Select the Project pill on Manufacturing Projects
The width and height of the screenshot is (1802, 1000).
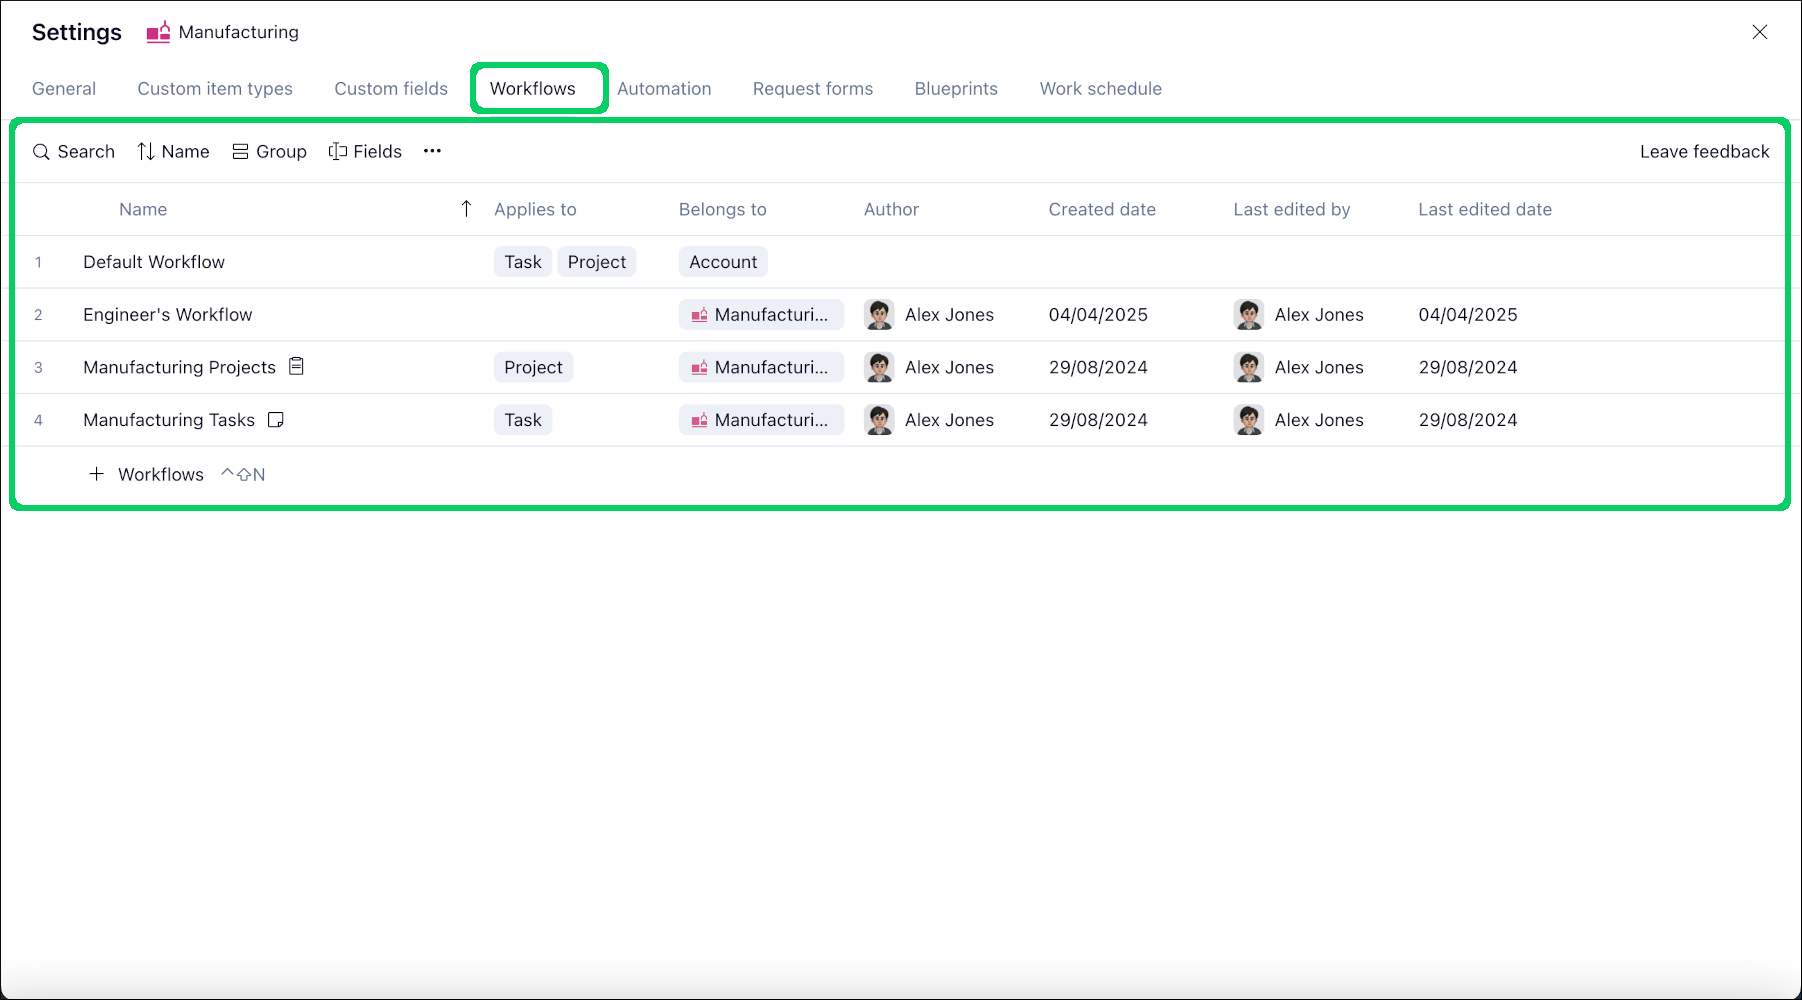[533, 366]
